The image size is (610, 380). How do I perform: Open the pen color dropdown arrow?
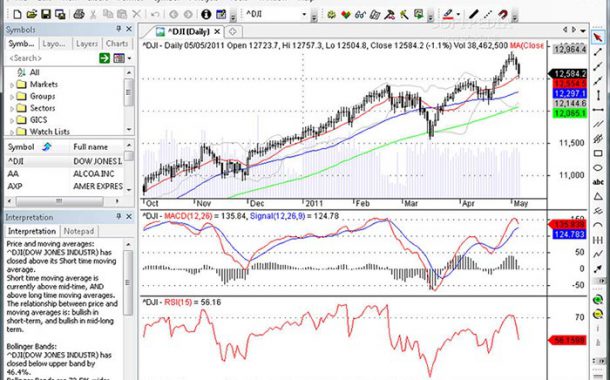point(458,15)
